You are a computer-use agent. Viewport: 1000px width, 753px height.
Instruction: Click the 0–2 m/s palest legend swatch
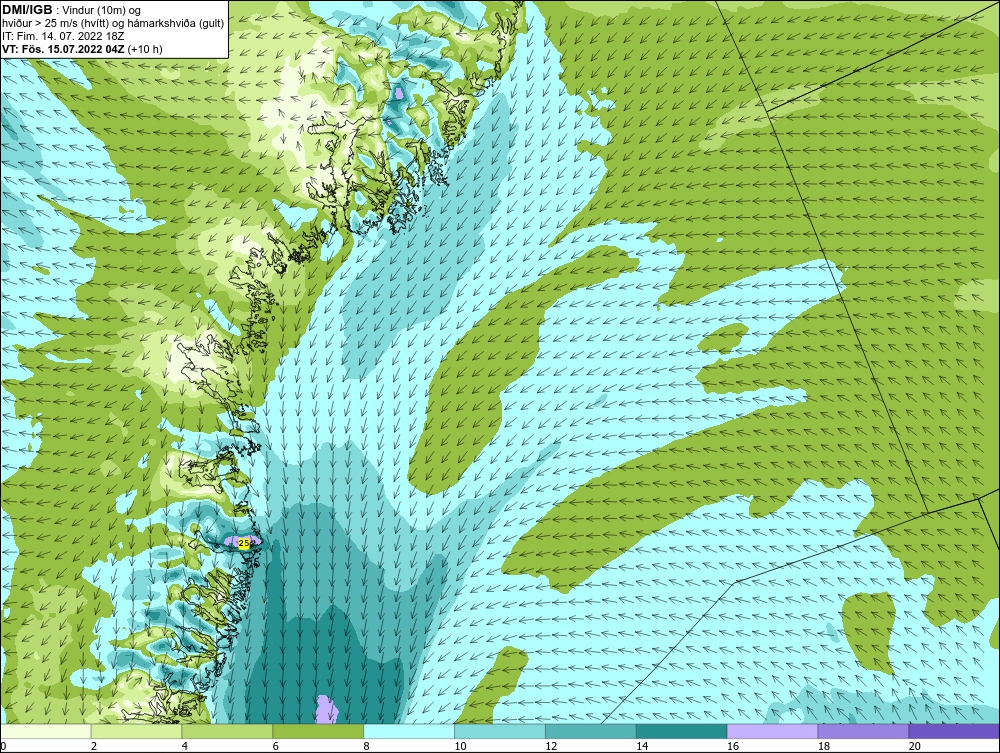pos(46,731)
